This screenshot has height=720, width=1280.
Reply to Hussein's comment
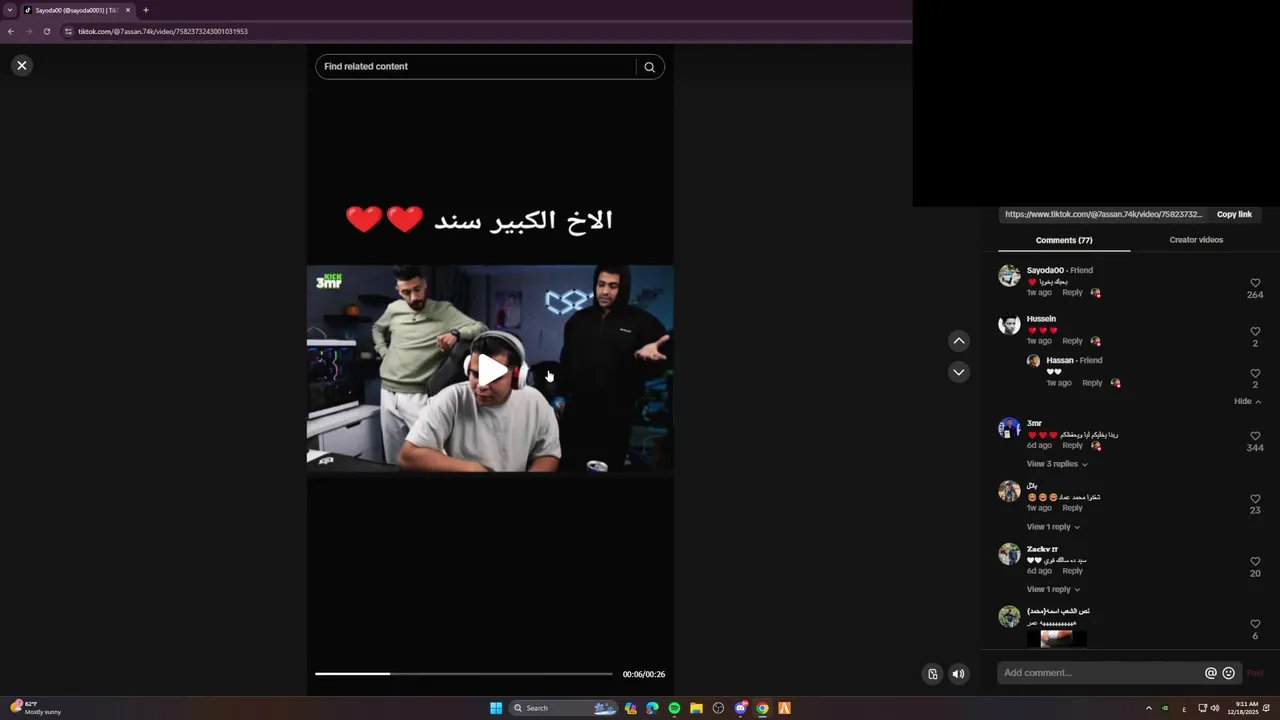point(1072,341)
